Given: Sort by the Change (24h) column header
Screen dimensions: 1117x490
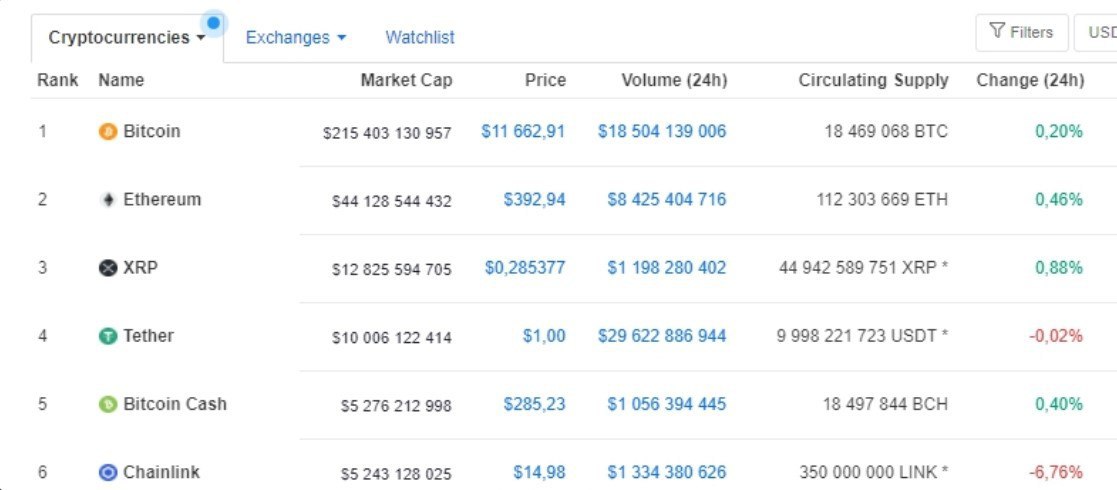Looking at the screenshot, I should point(1030,81).
